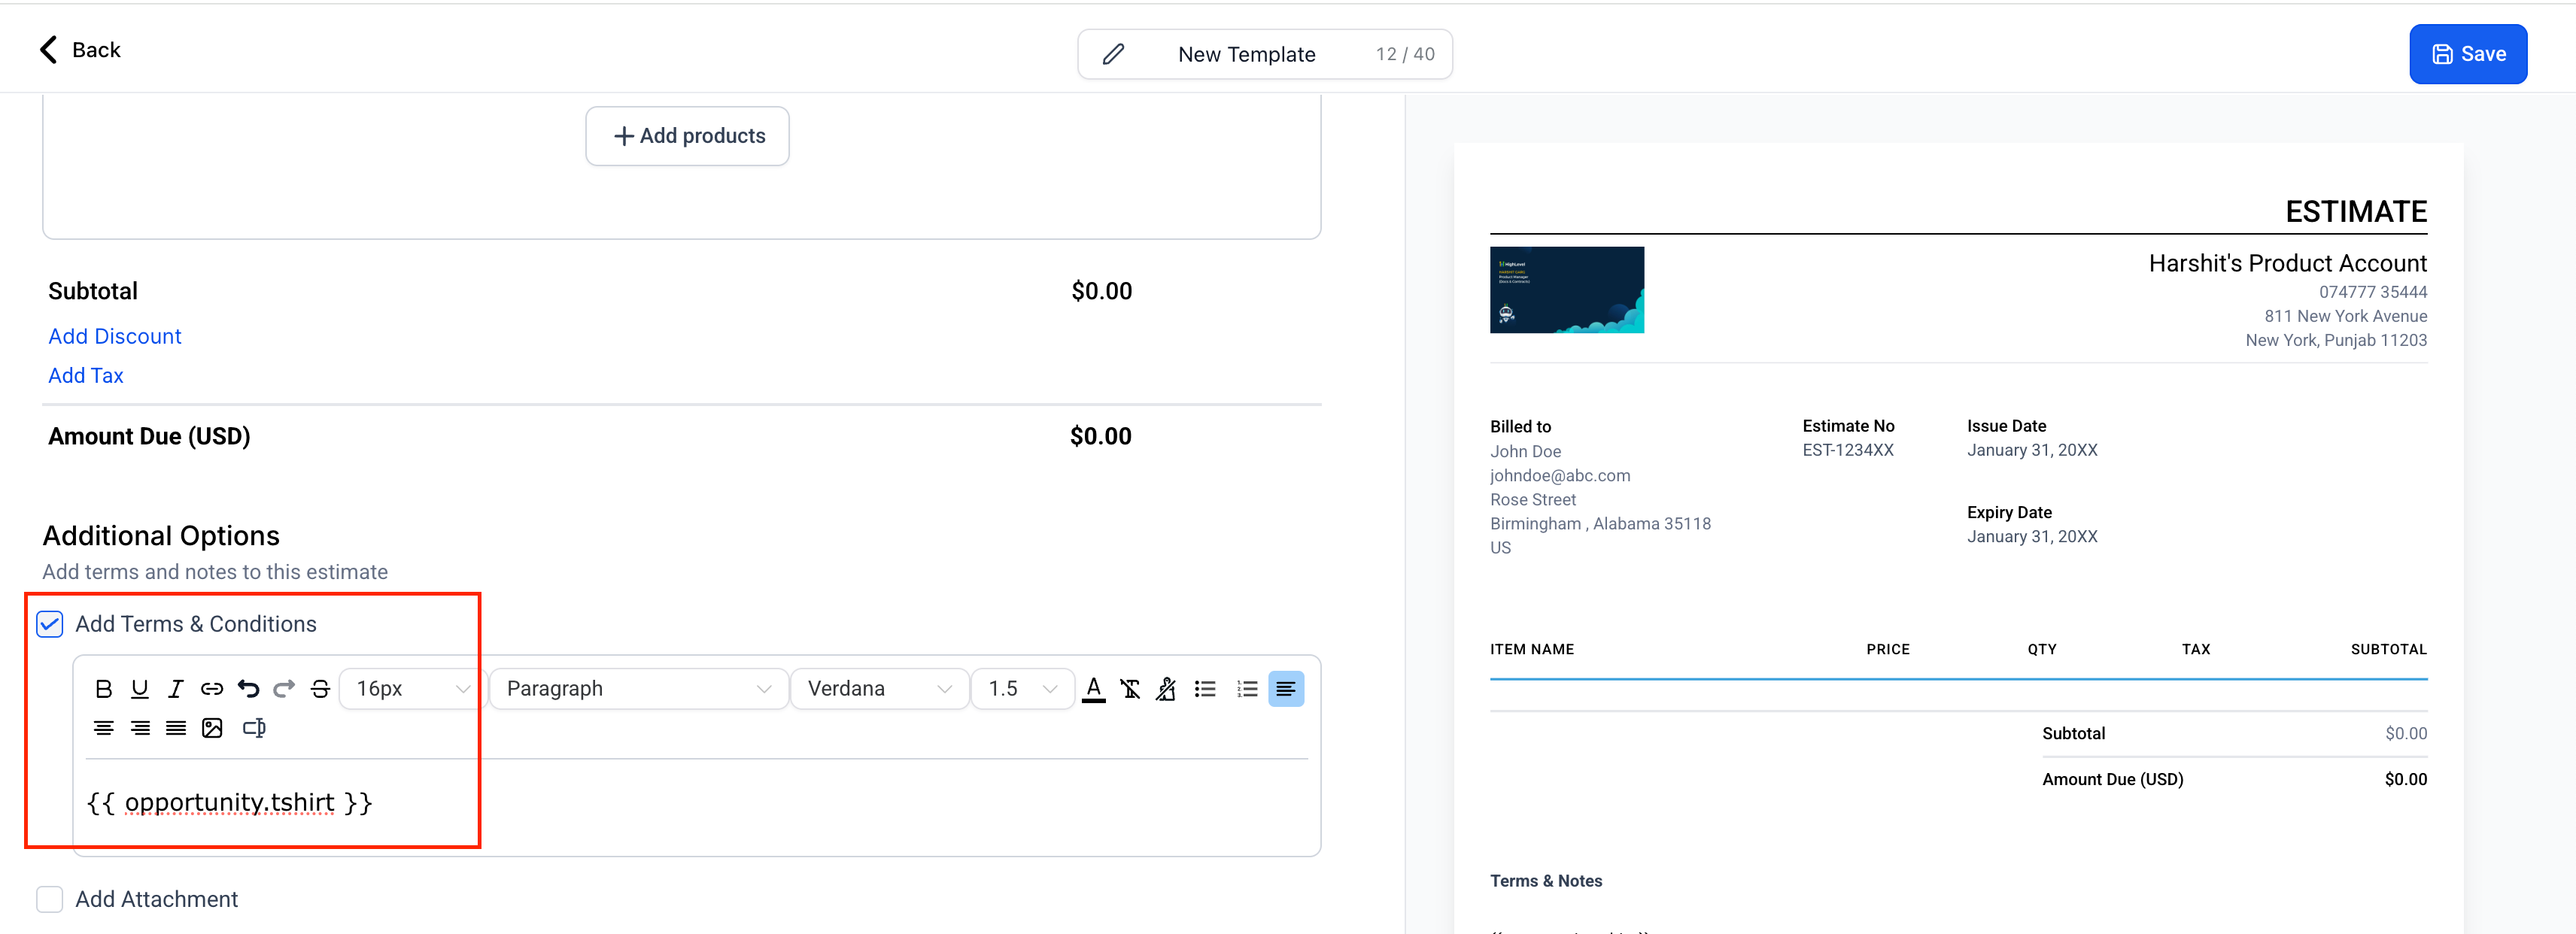The width and height of the screenshot is (2576, 934).
Task: Create a bulleted list
Action: 1205,688
